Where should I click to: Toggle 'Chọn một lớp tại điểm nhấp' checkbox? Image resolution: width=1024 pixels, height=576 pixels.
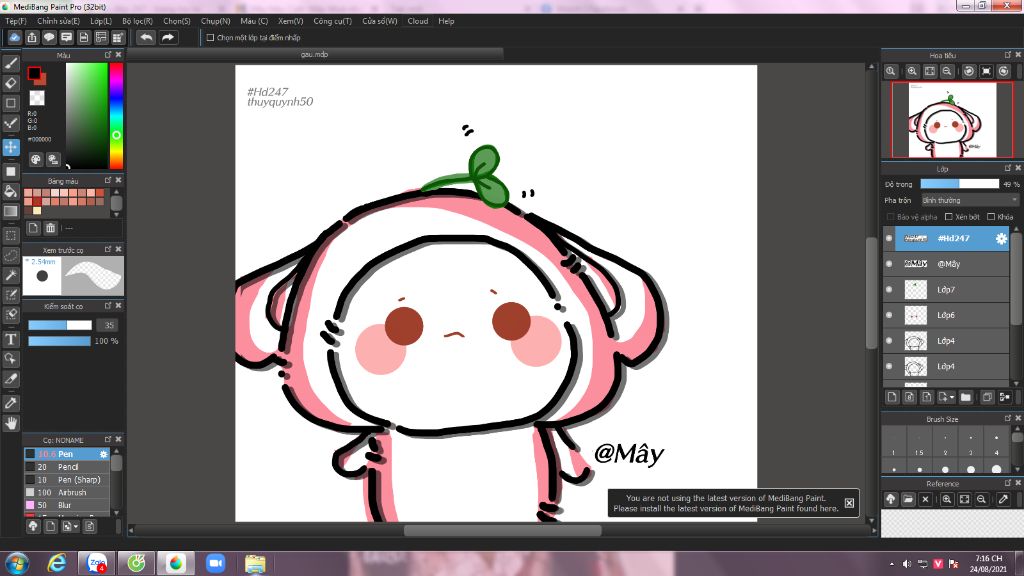pos(210,38)
